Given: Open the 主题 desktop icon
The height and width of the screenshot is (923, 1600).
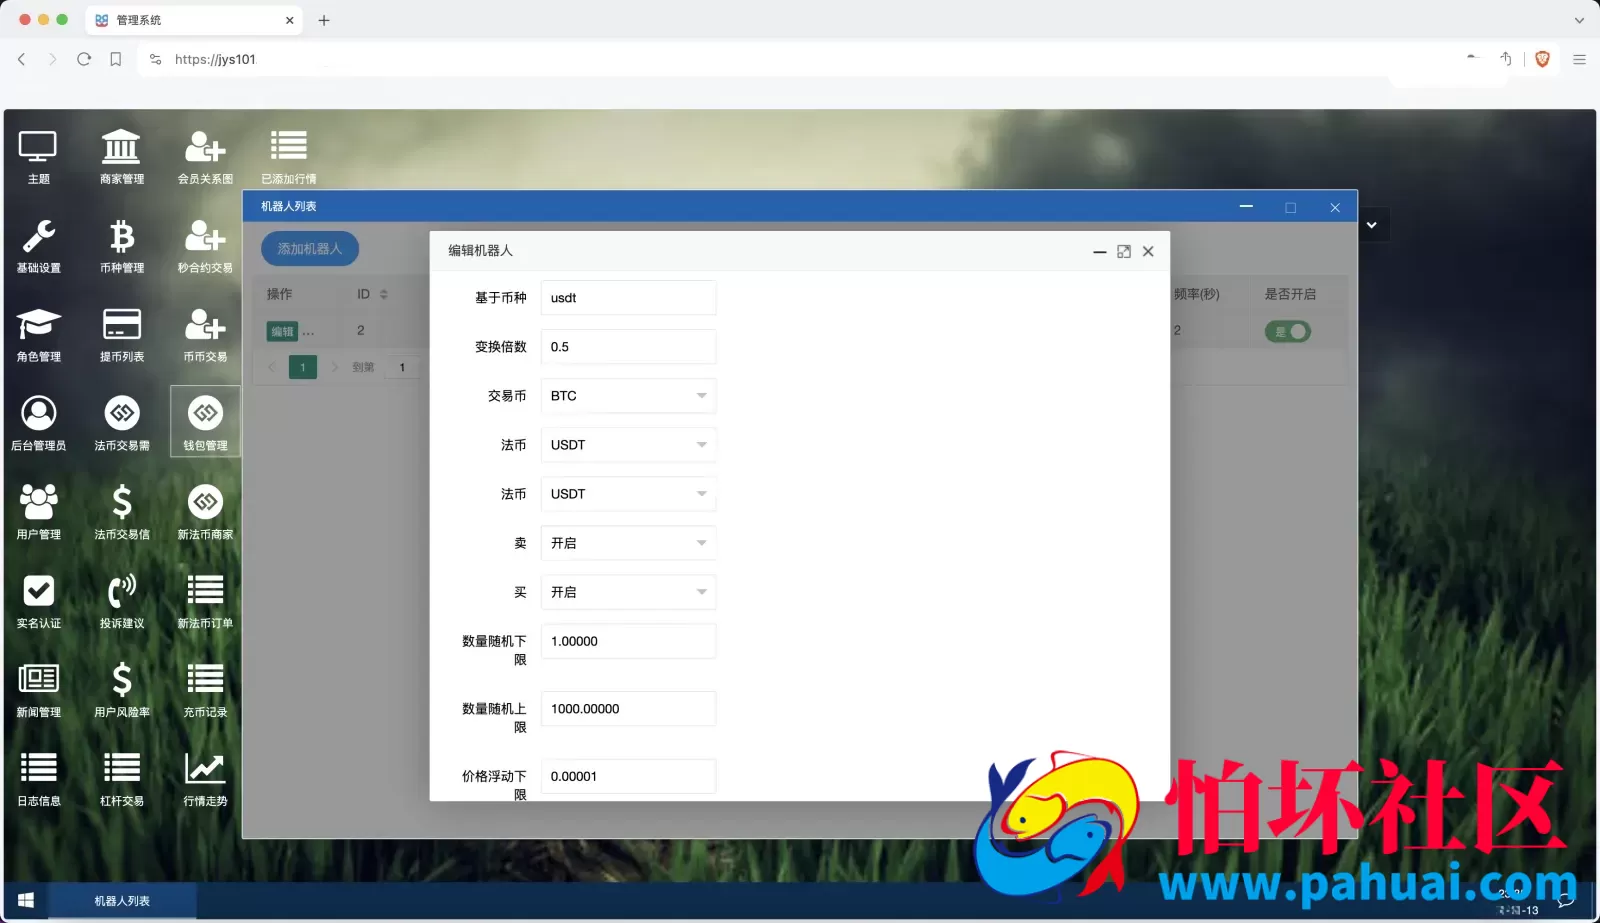Looking at the screenshot, I should pos(38,157).
